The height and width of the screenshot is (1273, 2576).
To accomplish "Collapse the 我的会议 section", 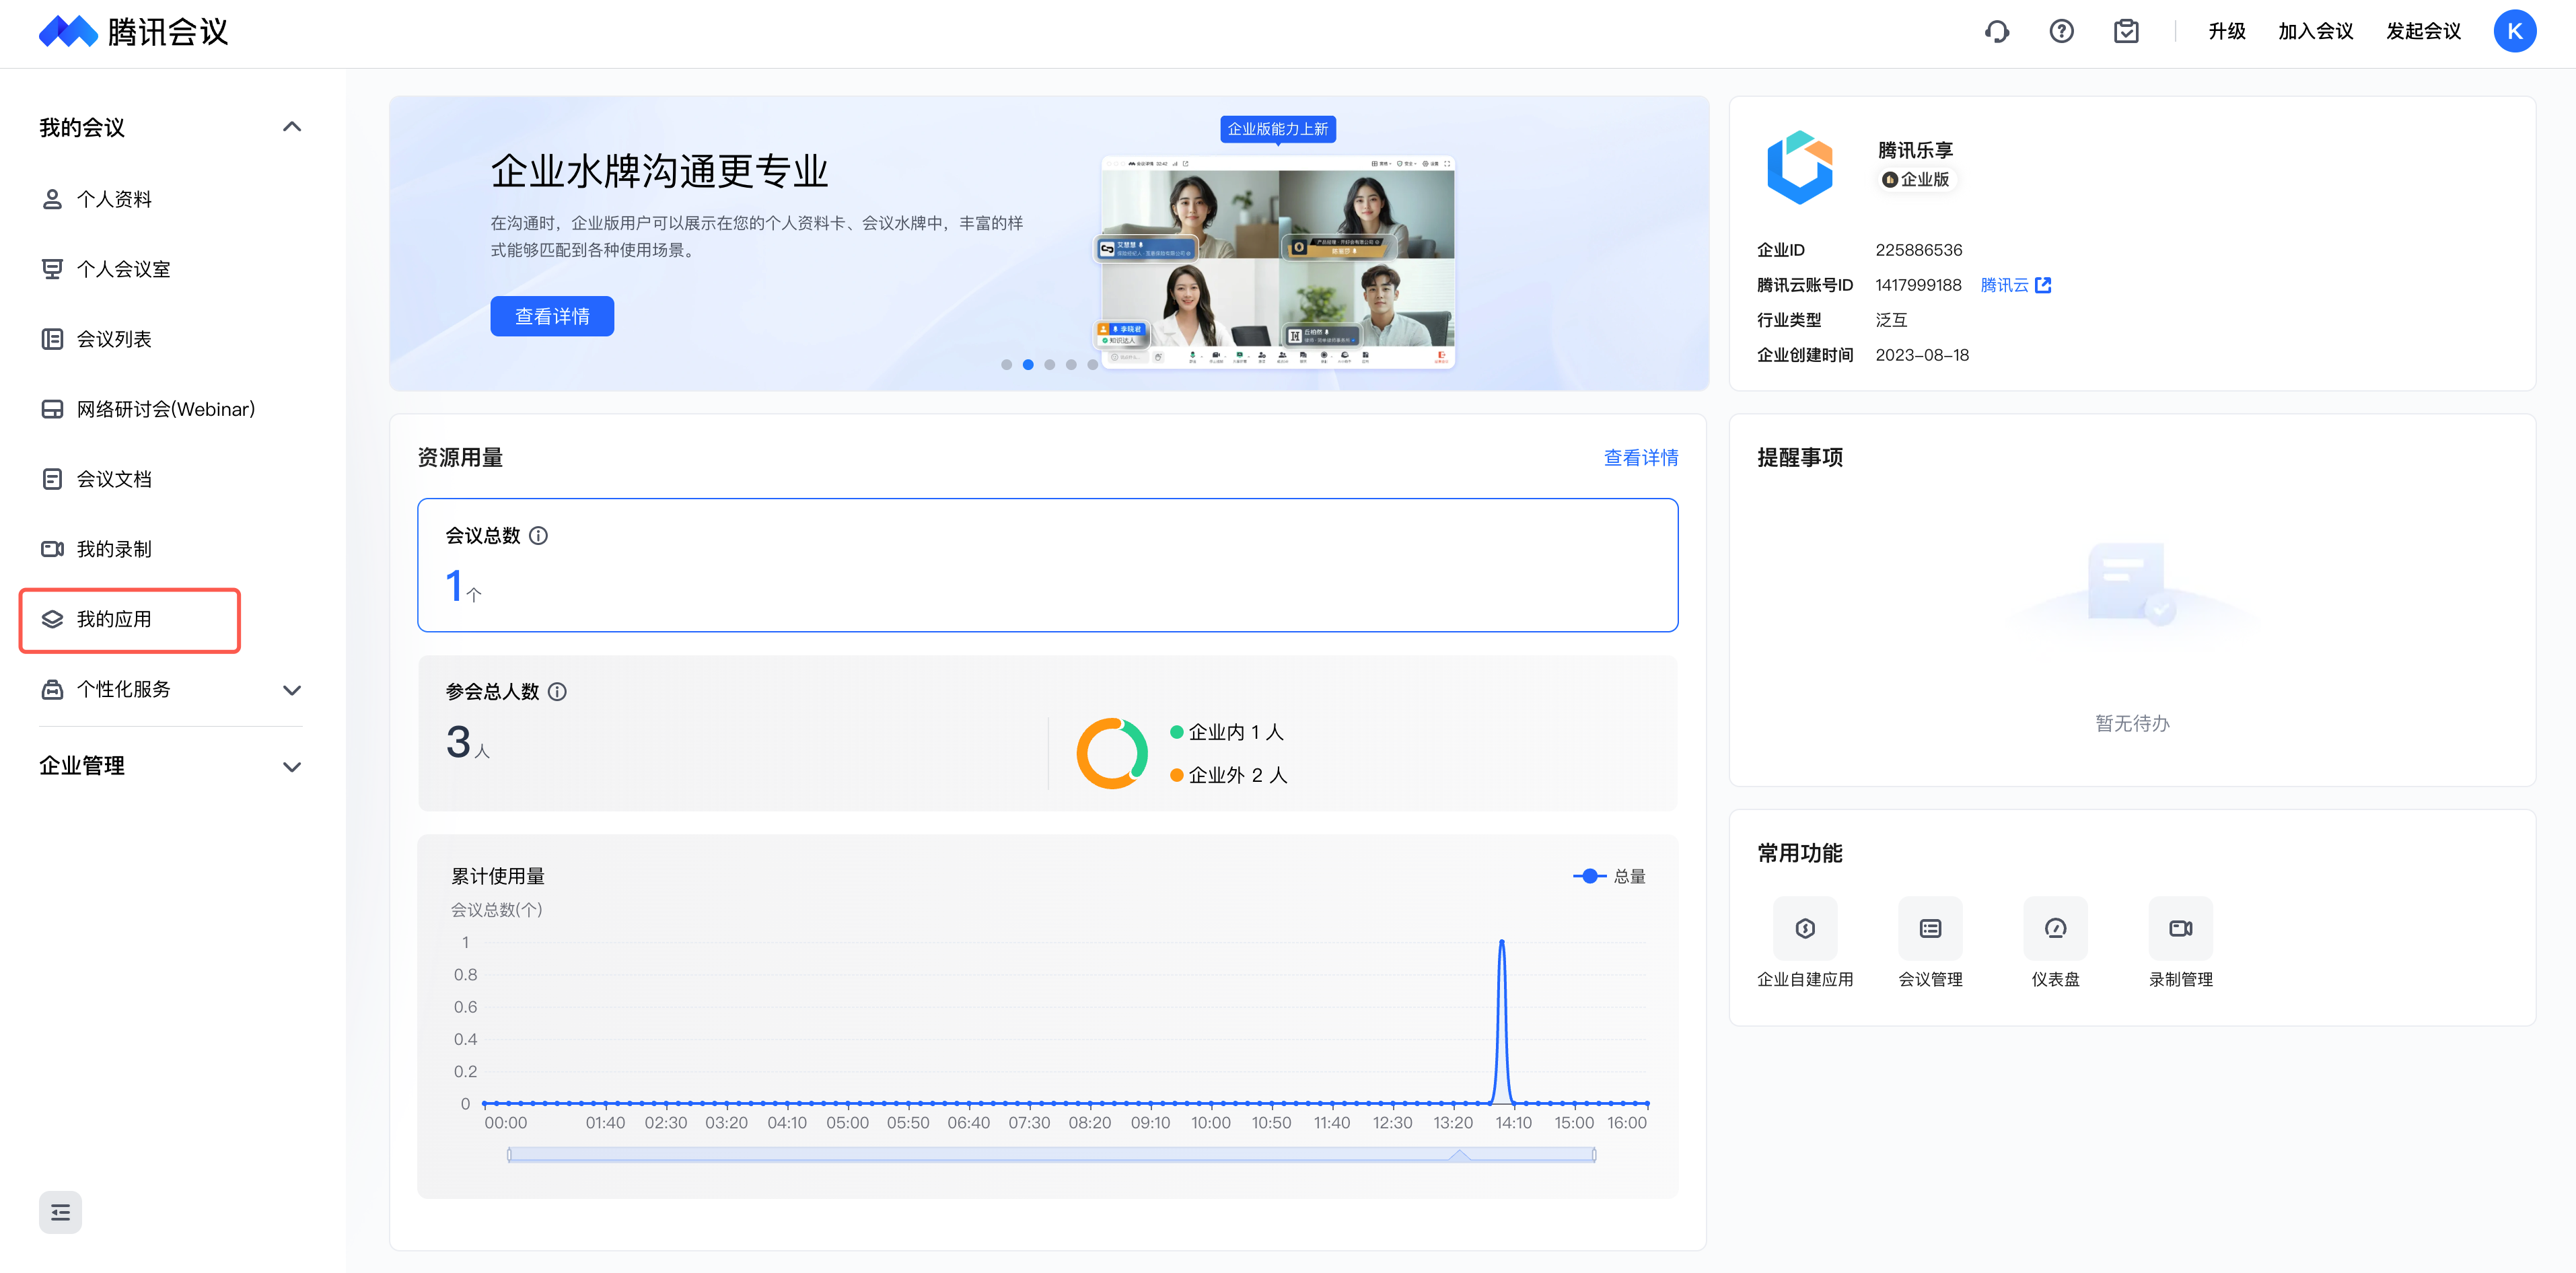I will pos(292,127).
